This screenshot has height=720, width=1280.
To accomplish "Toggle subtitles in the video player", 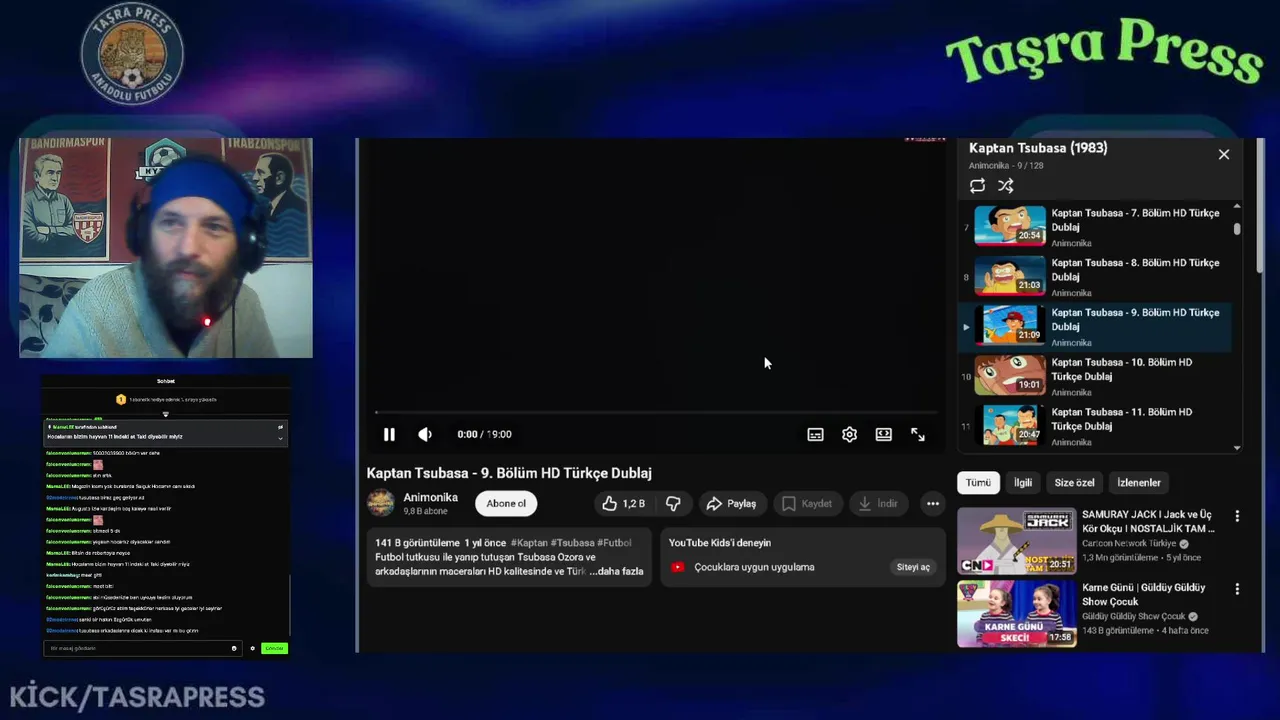I will click(815, 434).
